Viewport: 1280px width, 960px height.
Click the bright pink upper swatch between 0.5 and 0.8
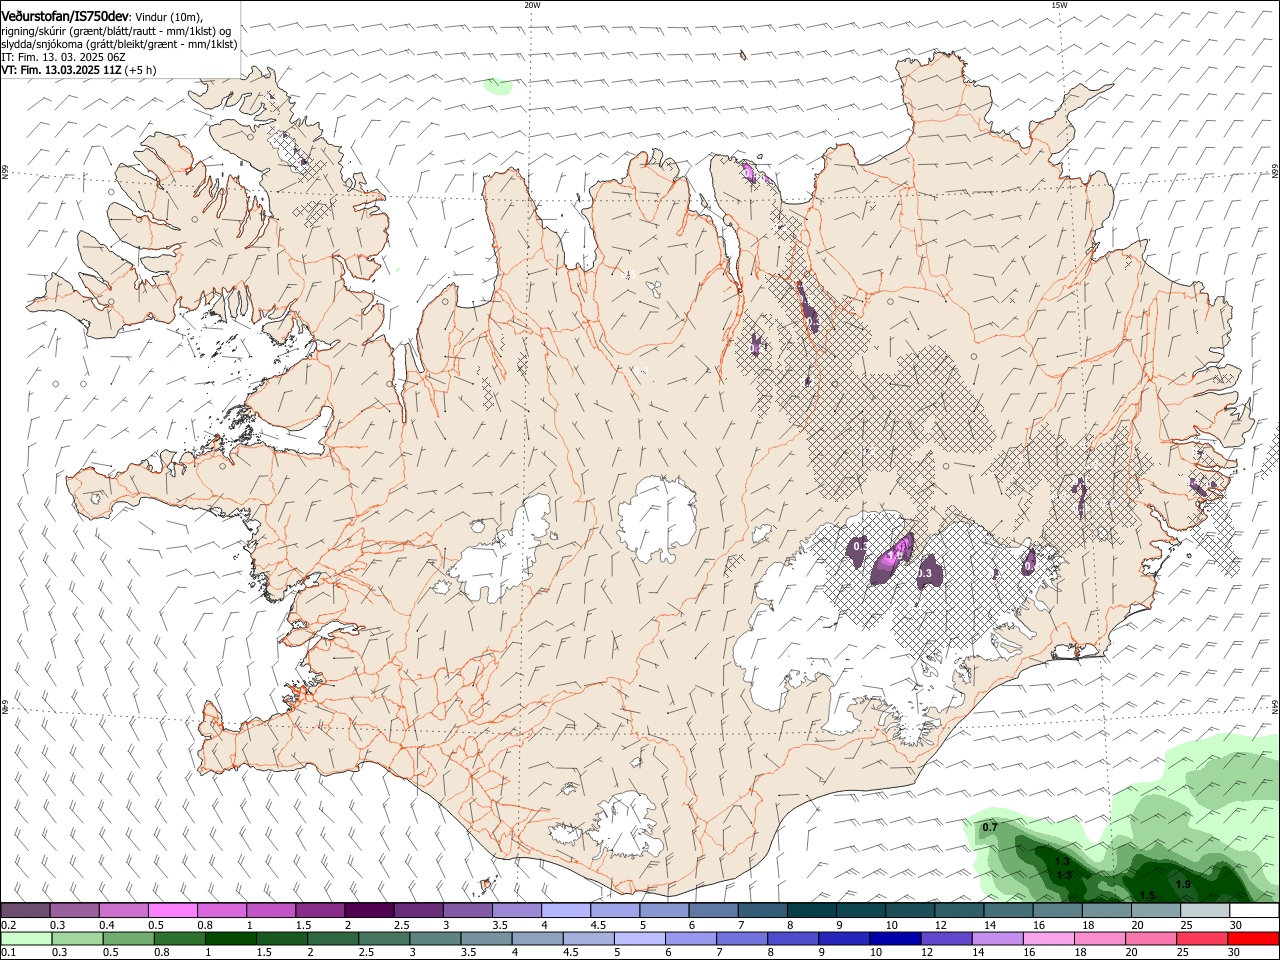pos(172,911)
